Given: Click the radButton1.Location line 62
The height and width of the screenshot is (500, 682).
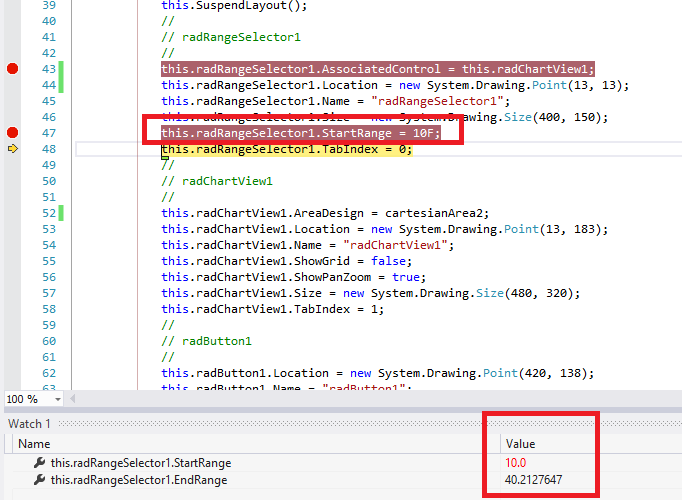Looking at the screenshot, I should click(x=378, y=373).
